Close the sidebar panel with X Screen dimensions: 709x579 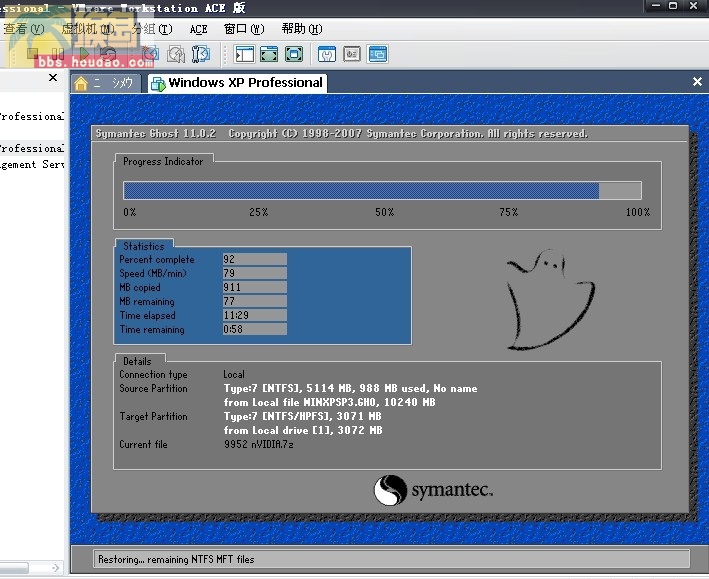click(53, 78)
